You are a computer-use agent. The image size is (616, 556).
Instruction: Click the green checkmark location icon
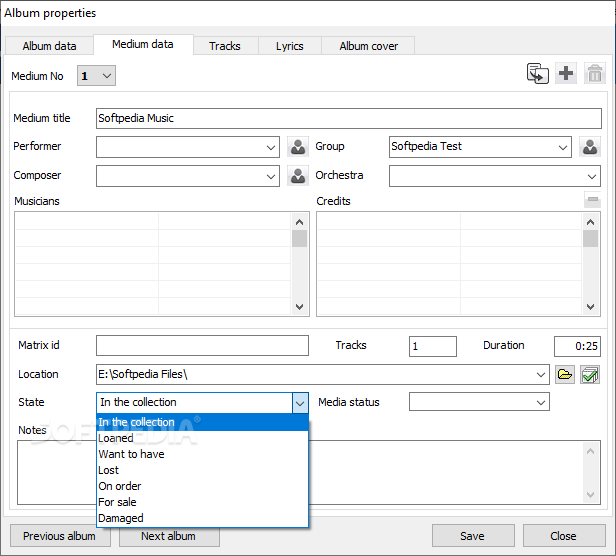click(x=590, y=374)
